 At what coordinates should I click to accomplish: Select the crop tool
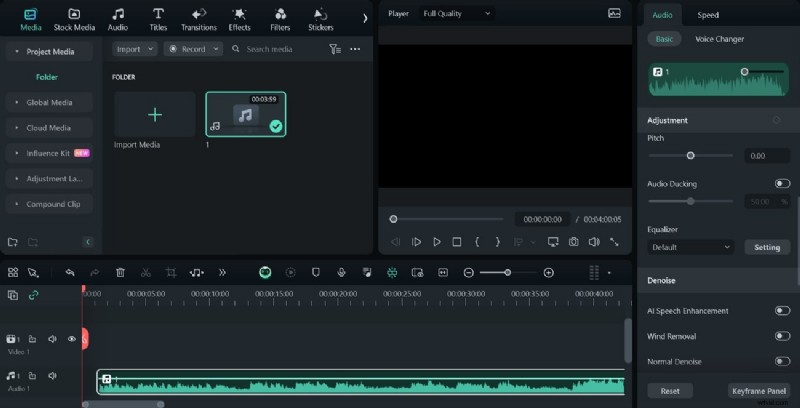click(x=171, y=273)
